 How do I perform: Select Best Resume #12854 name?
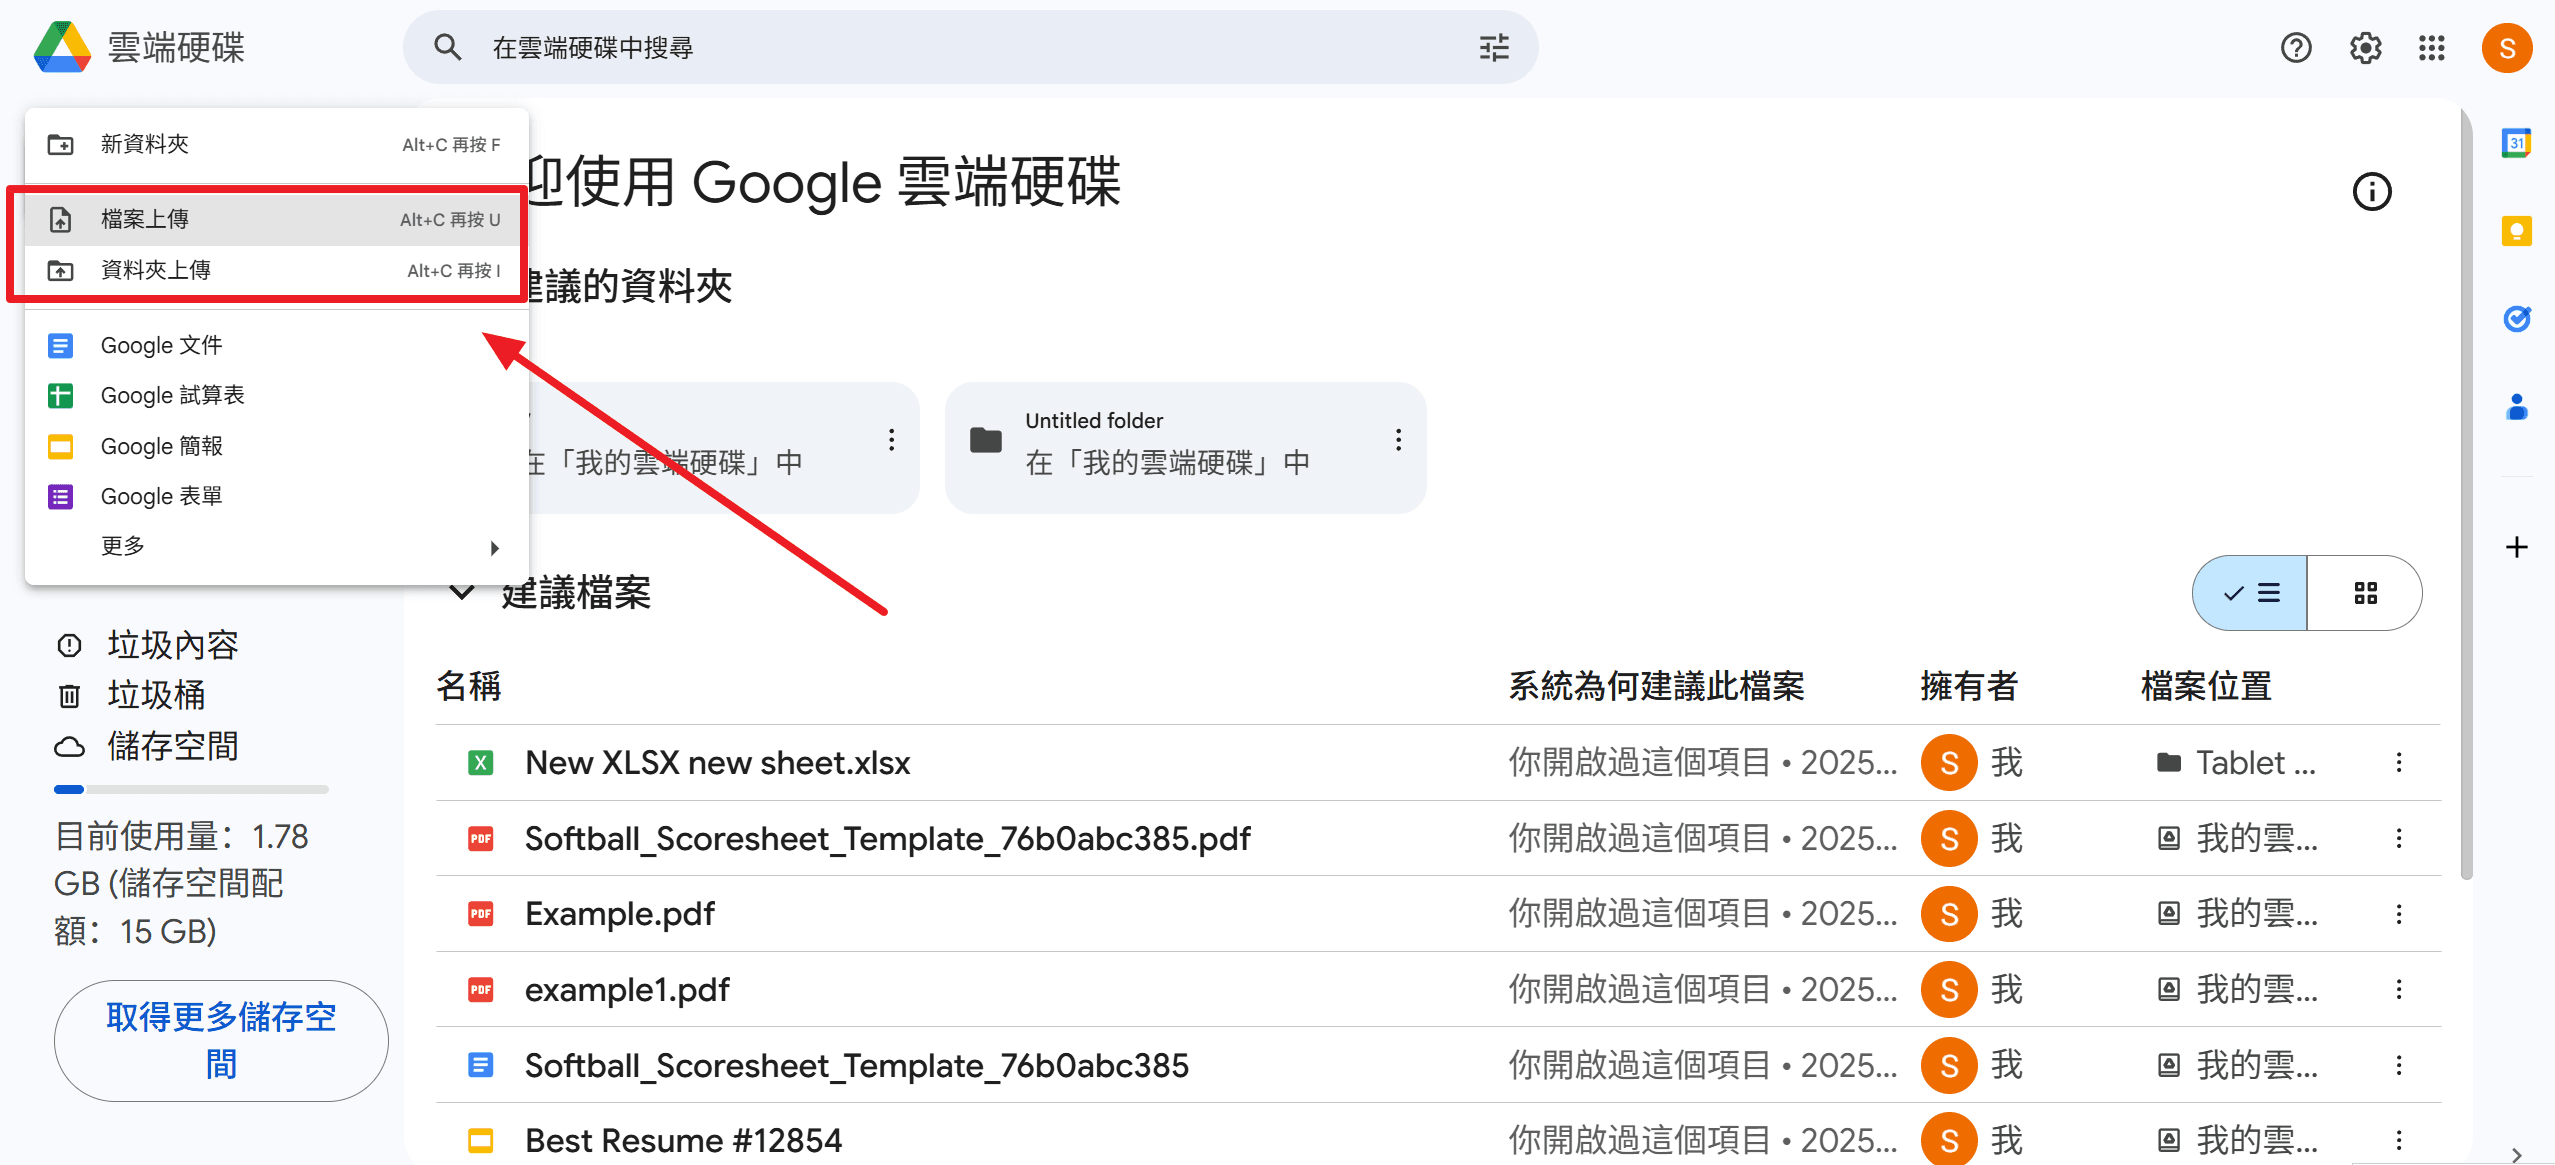pyautogui.click(x=684, y=1141)
